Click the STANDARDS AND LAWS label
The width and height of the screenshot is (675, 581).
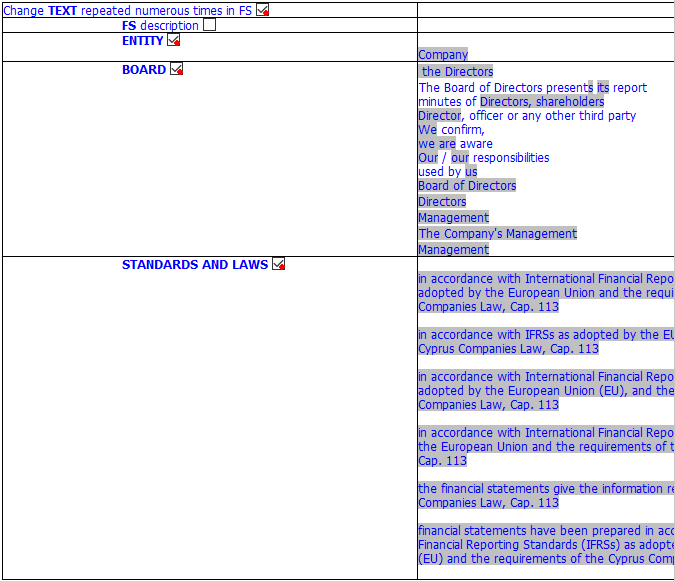[x=195, y=265]
